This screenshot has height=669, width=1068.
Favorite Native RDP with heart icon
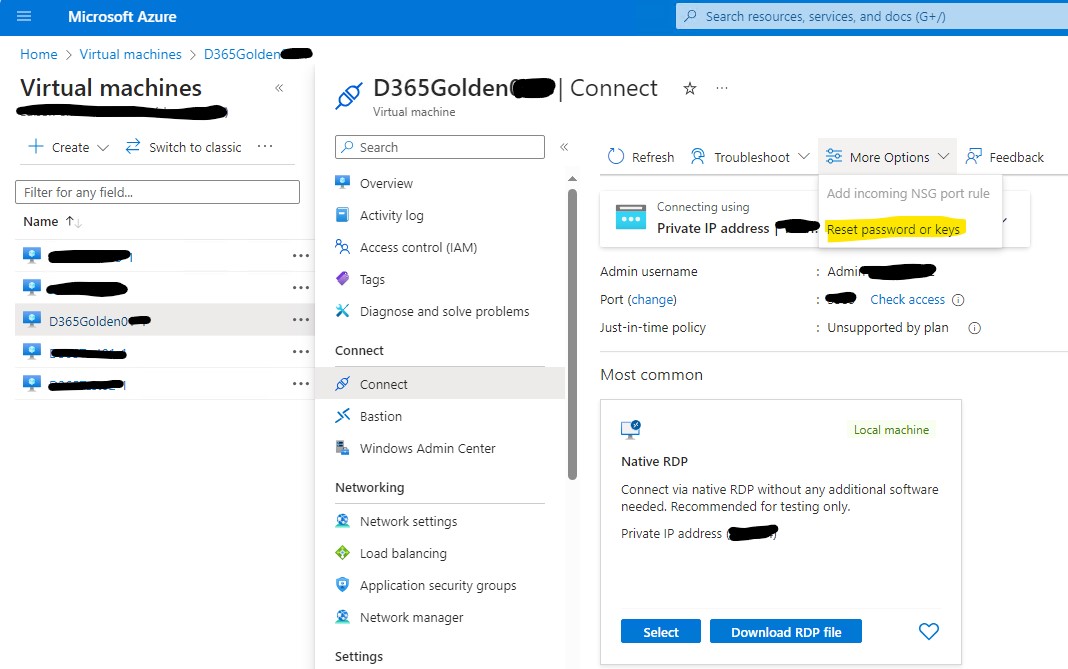tap(929, 632)
